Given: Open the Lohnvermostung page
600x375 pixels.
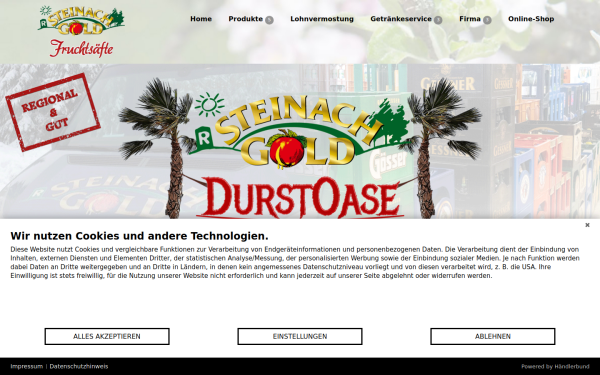Looking at the screenshot, I should [322, 19].
